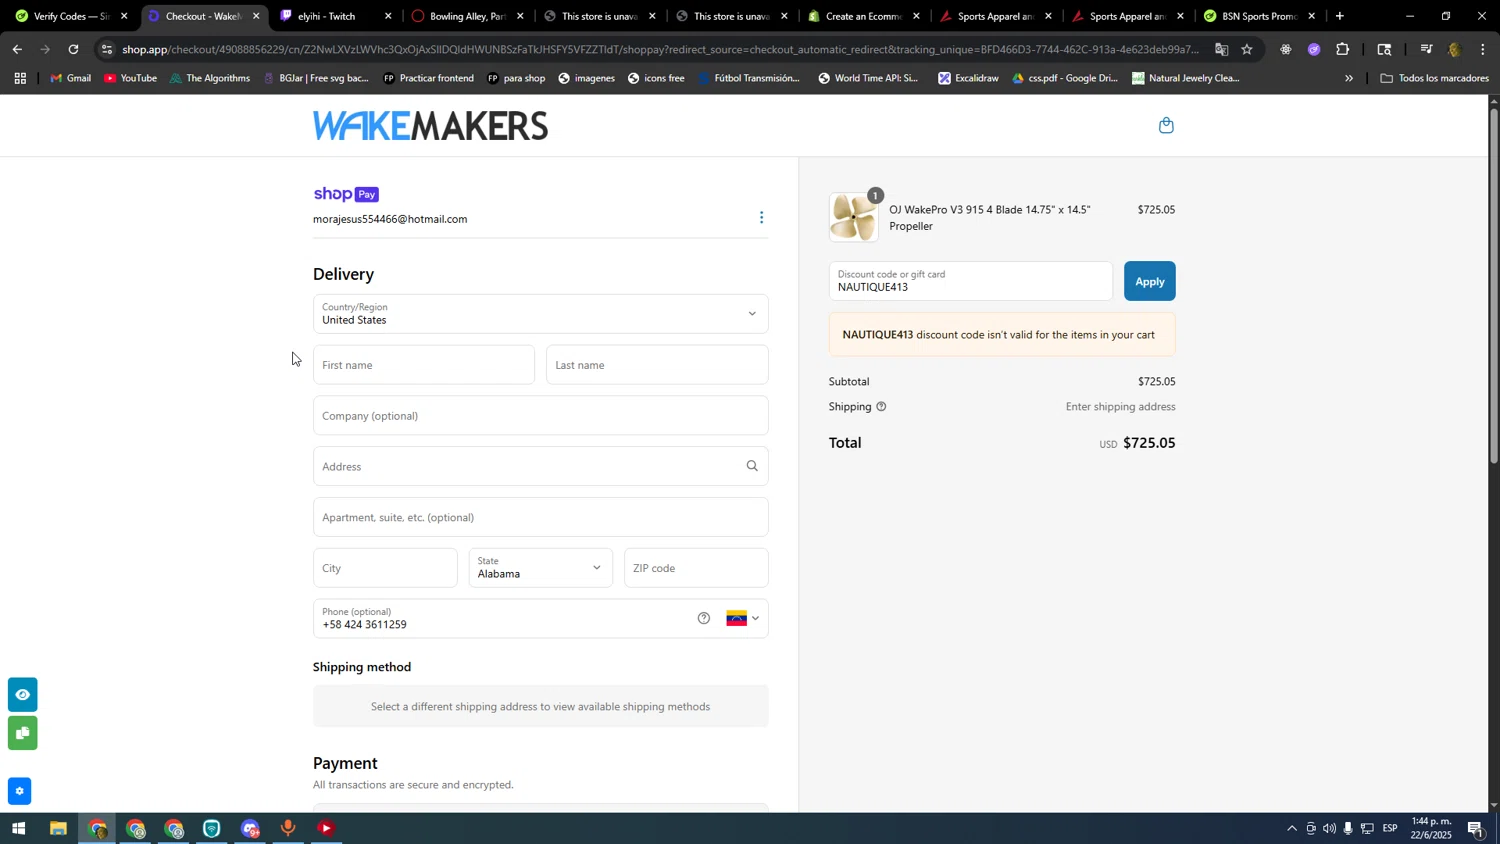Click the WakeMakers logo
The width and height of the screenshot is (1500, 844).
tap(430, 126)
